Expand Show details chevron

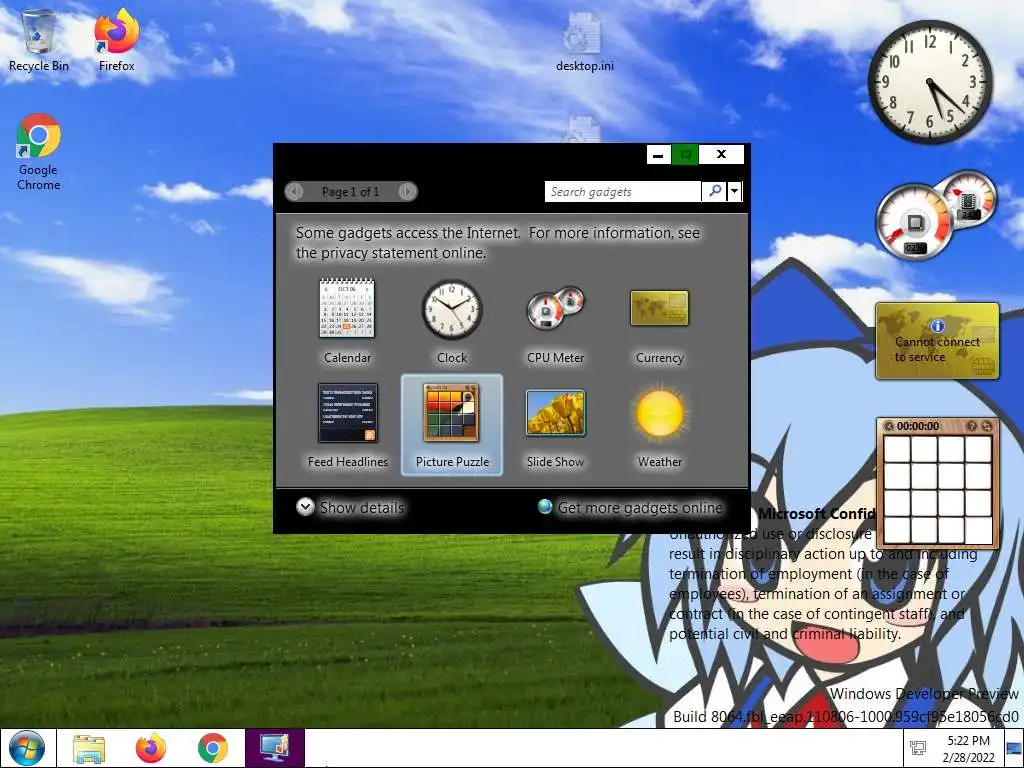[x=305, y=507]
